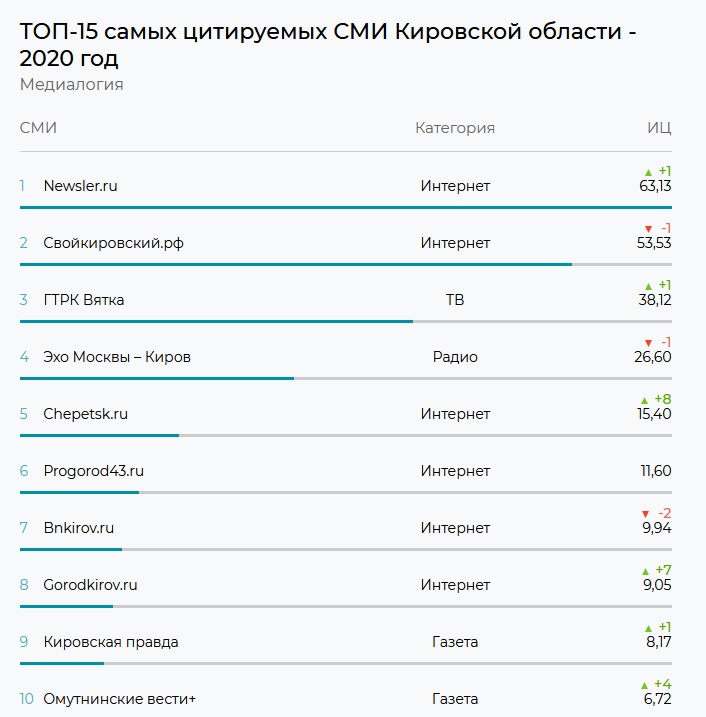Sort by the СМИ column header
Image resolution: width=706 pixels, height=717 pixels.
pyautogui.click(x=38, y=128)
